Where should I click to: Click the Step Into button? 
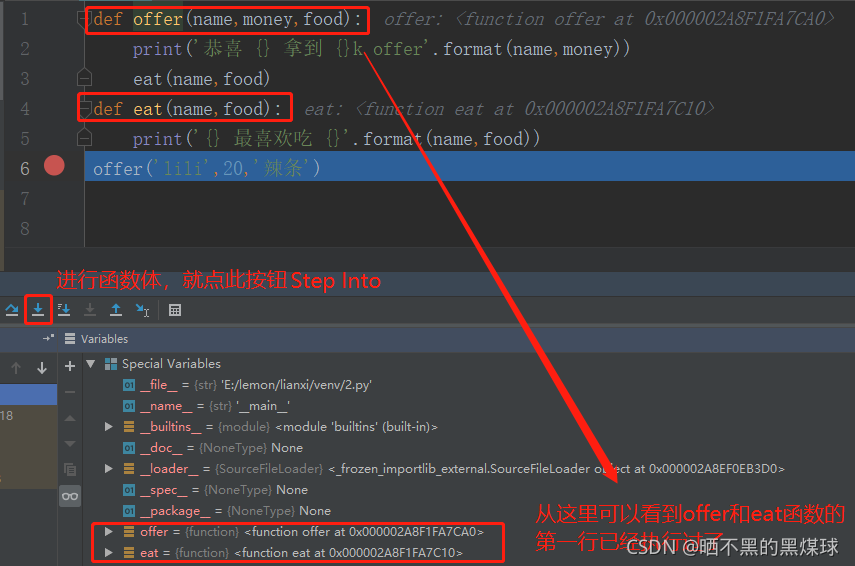click(37, 310)
